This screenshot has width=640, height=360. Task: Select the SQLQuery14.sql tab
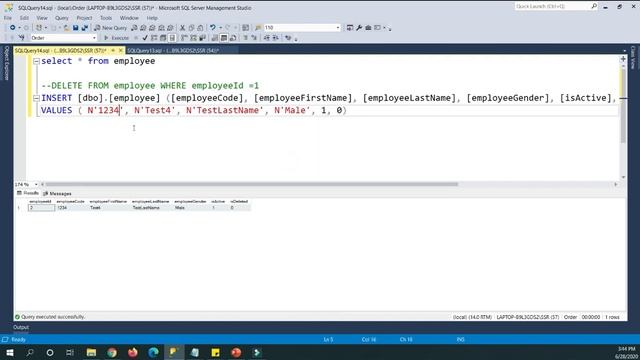(60, 51)
